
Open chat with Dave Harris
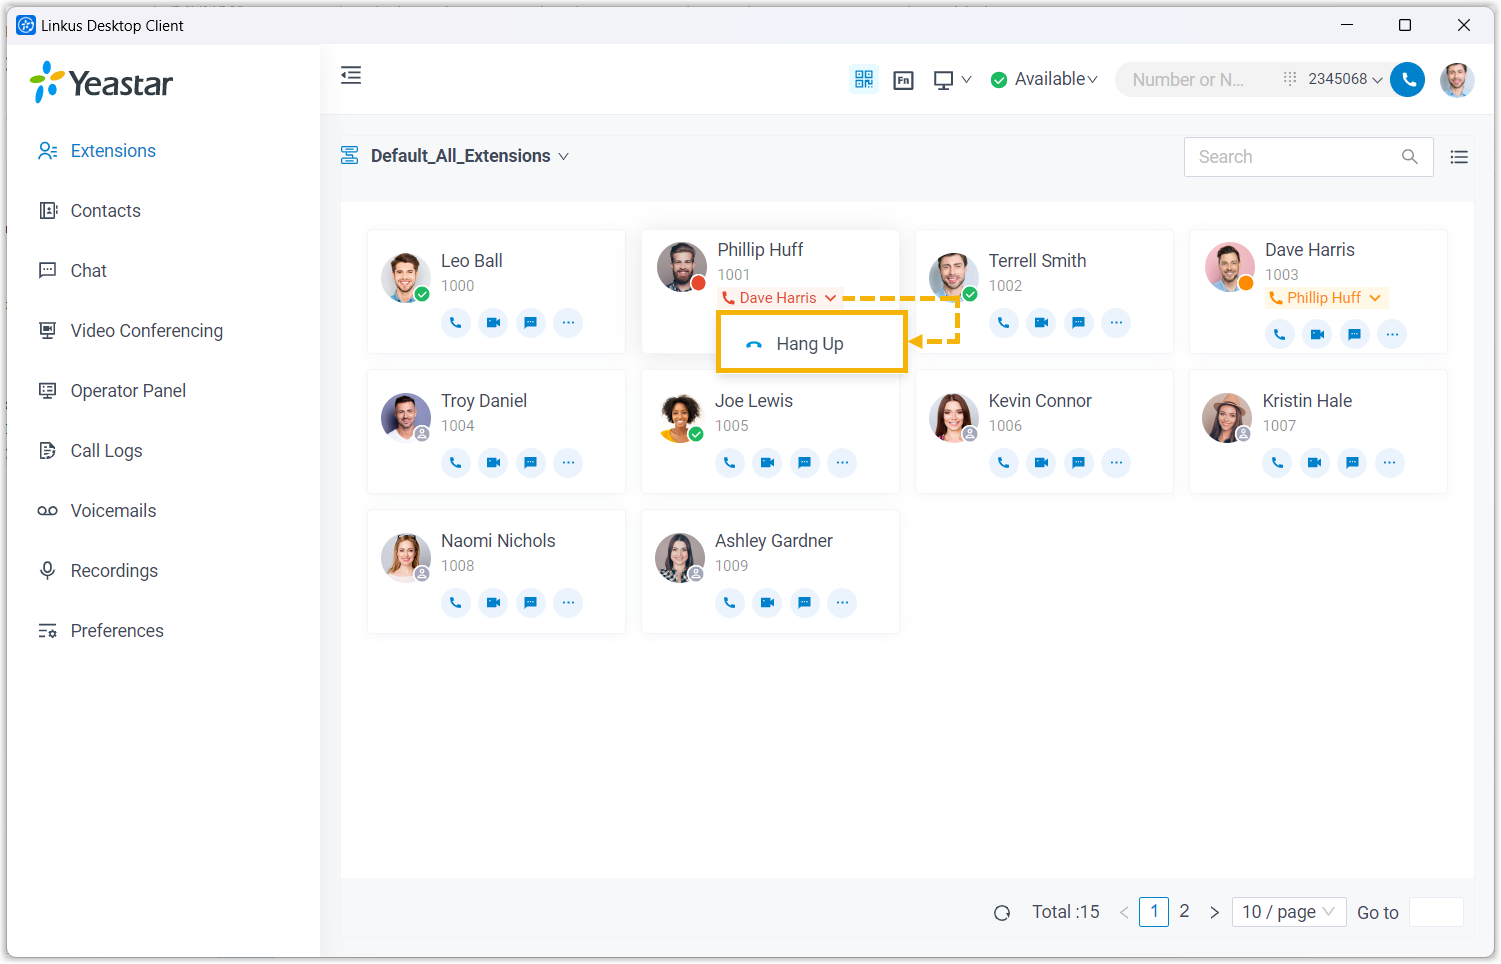point(1354,334)
